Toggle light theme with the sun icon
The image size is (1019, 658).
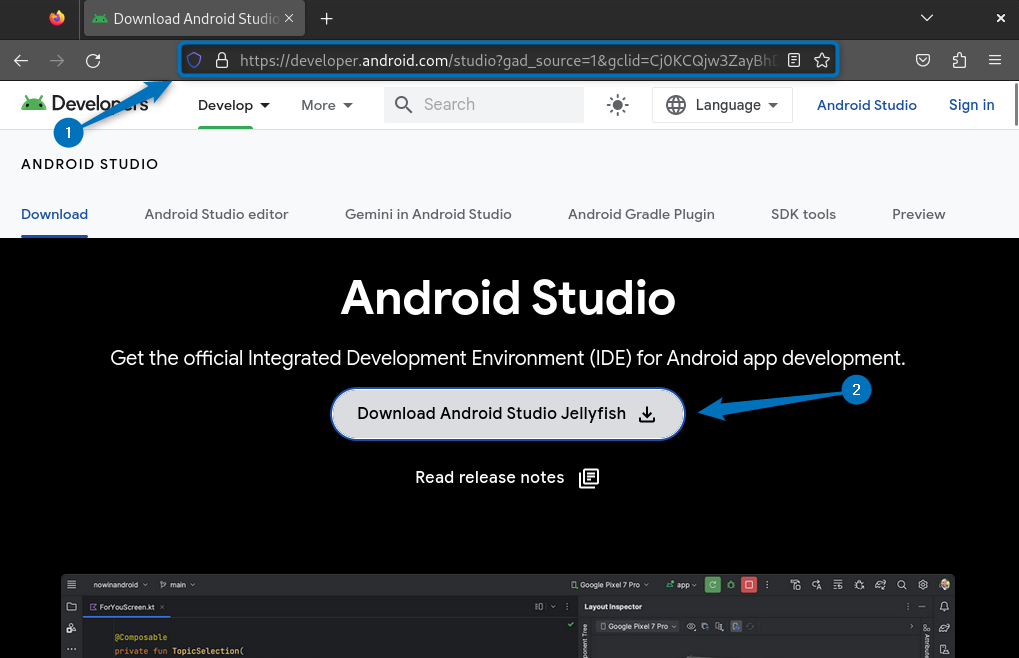point(617,104)
